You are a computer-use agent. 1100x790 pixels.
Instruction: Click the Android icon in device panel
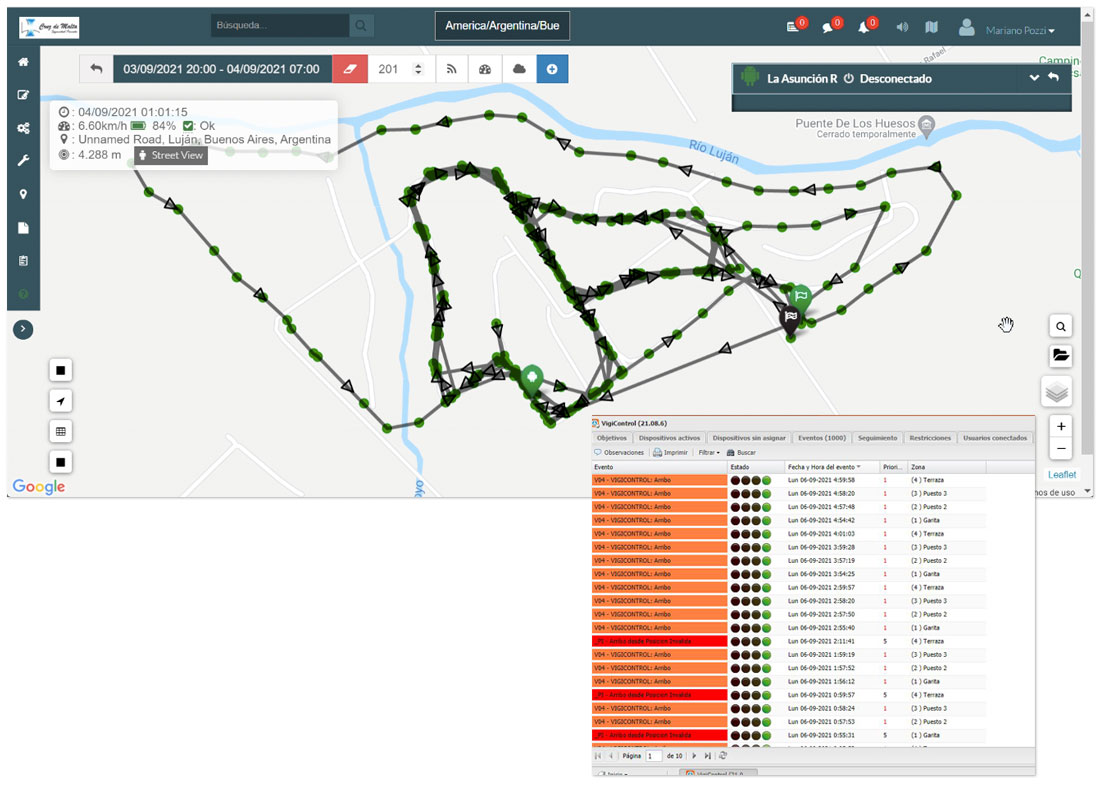pyautogui.click(x=750, y=76)
